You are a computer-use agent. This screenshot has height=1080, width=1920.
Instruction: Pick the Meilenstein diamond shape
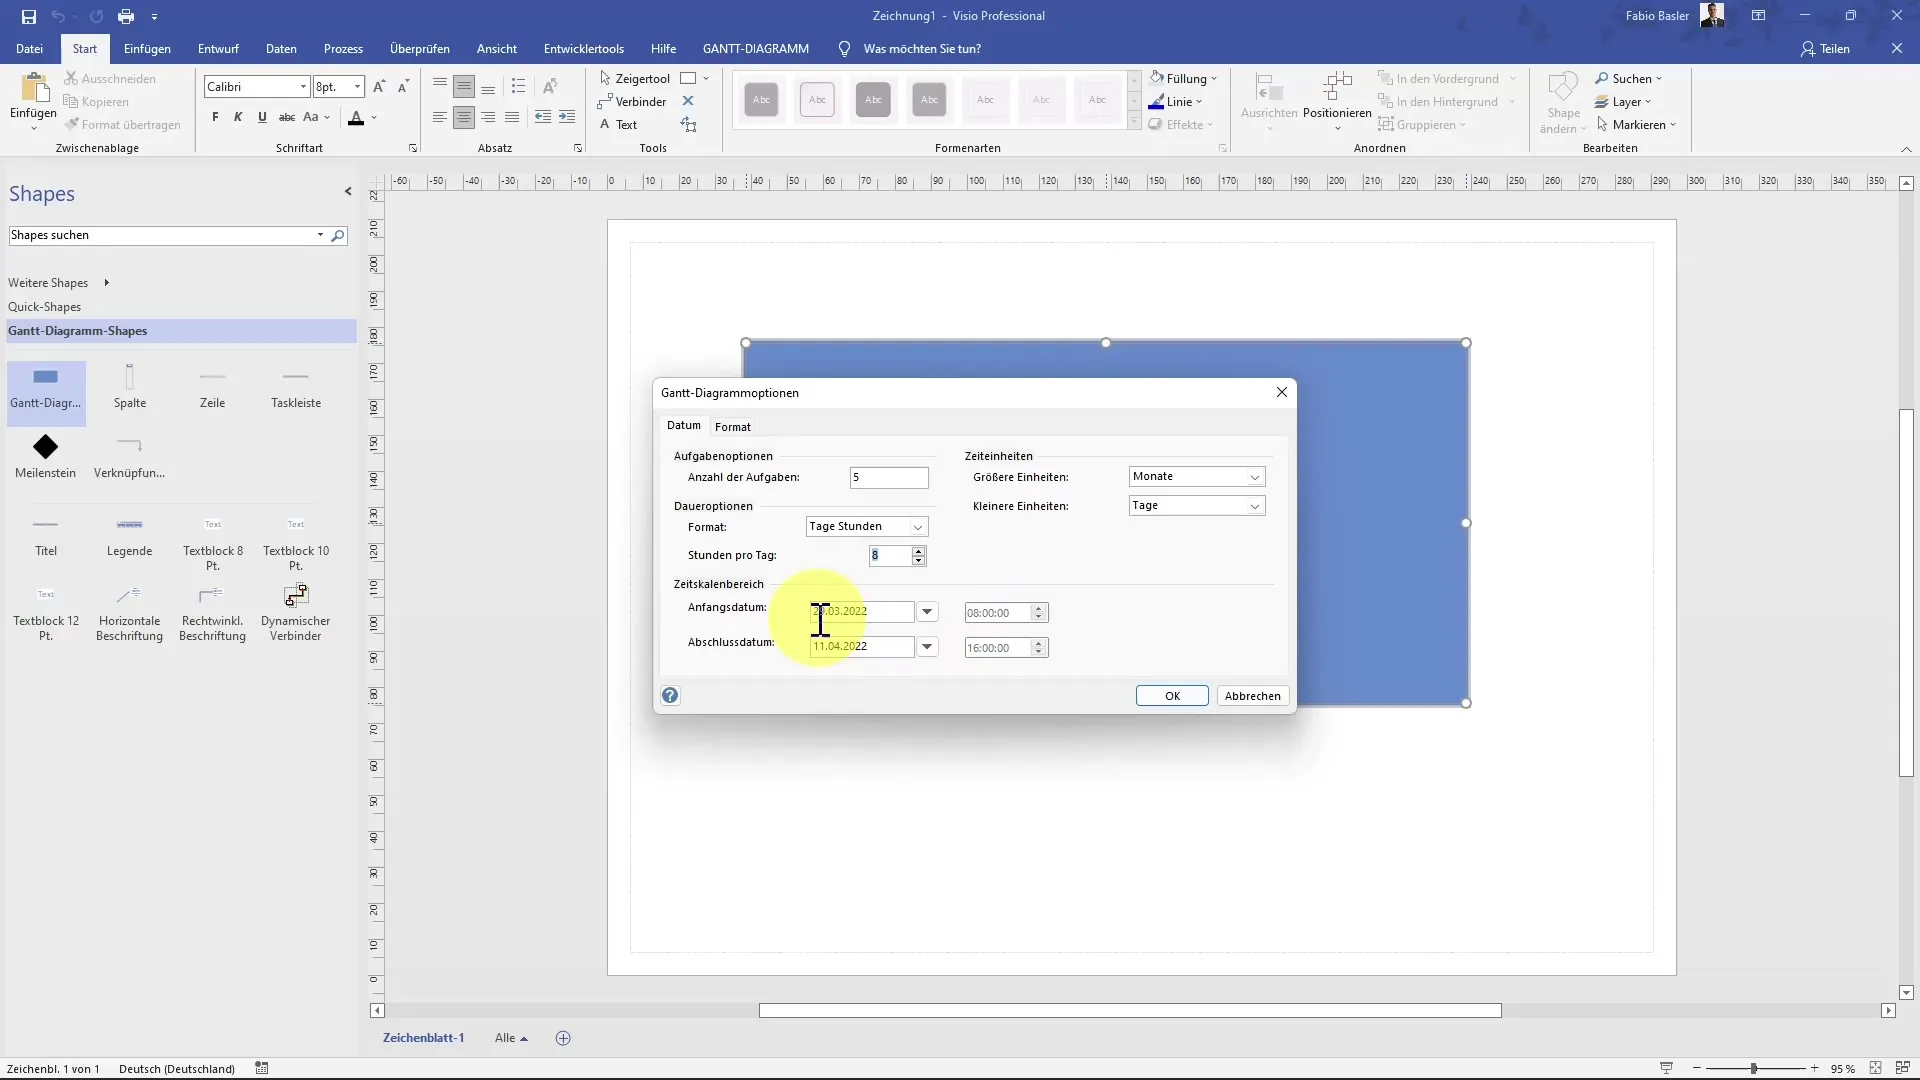click(45, 456)
